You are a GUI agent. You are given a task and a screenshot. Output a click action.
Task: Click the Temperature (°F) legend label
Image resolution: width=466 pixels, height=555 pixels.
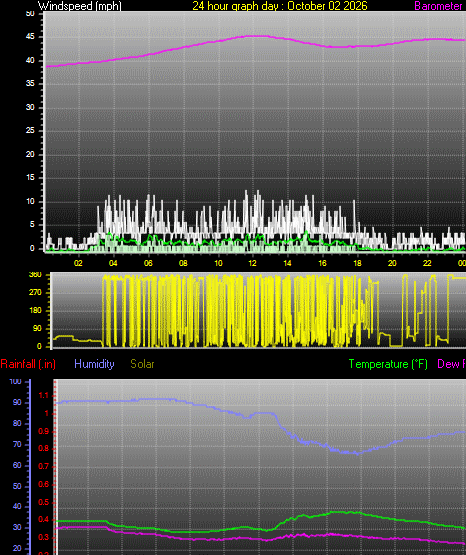pos(388,364)
